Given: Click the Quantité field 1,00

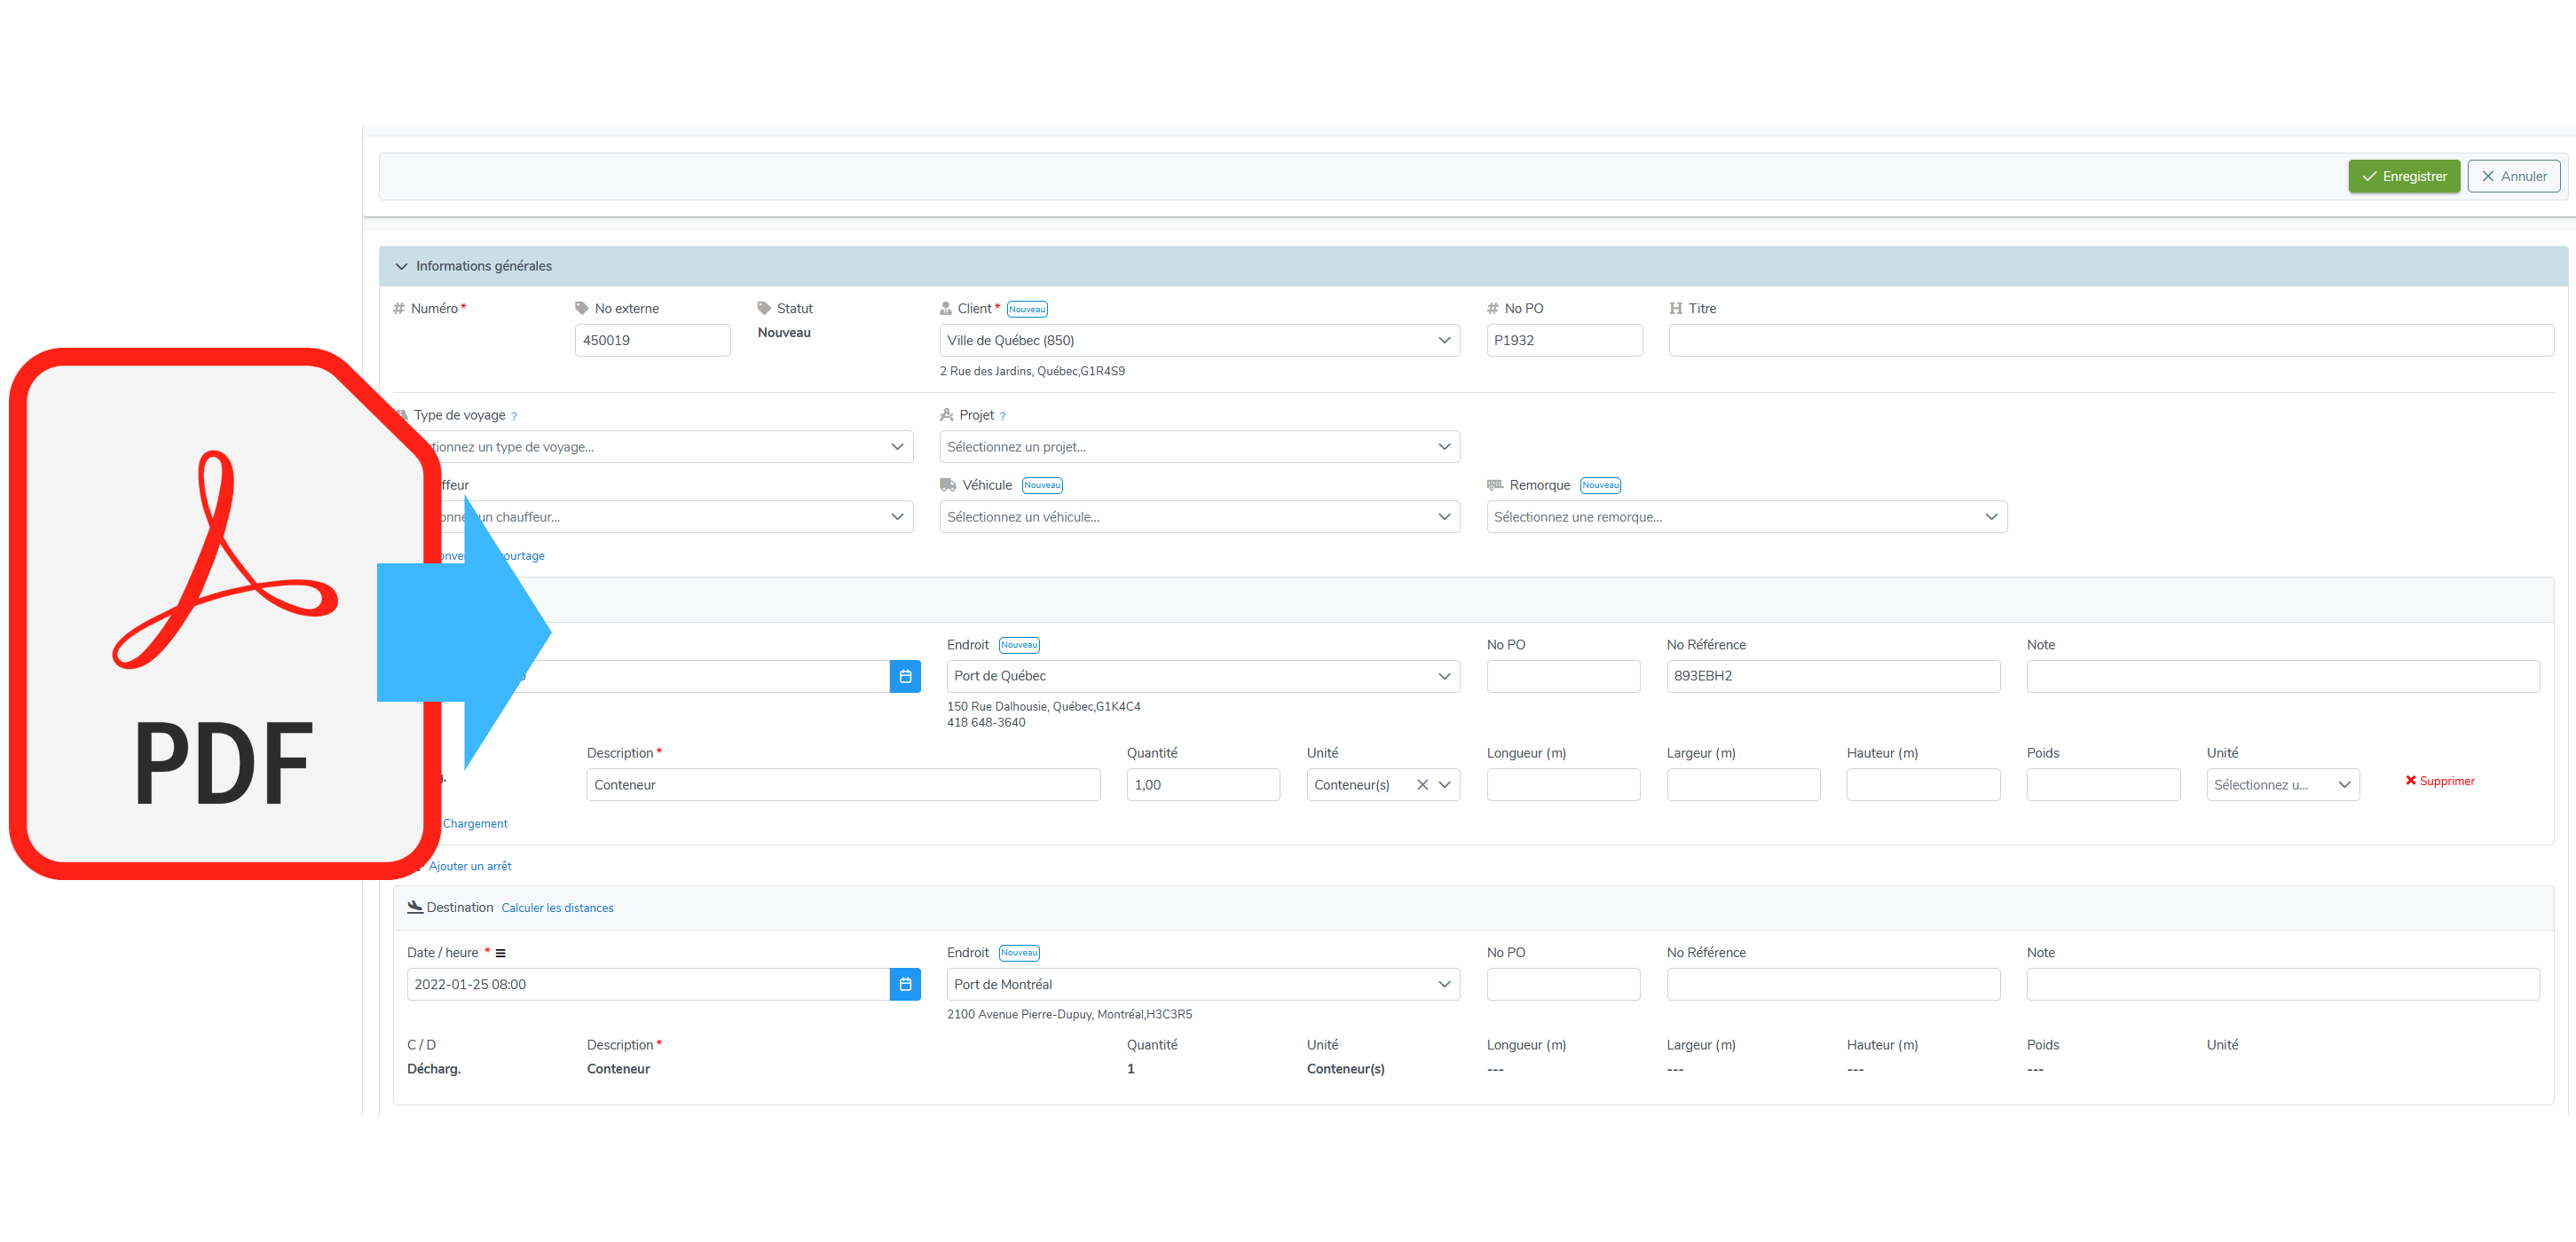Looking at the screenshot, I should point(1203,785).
